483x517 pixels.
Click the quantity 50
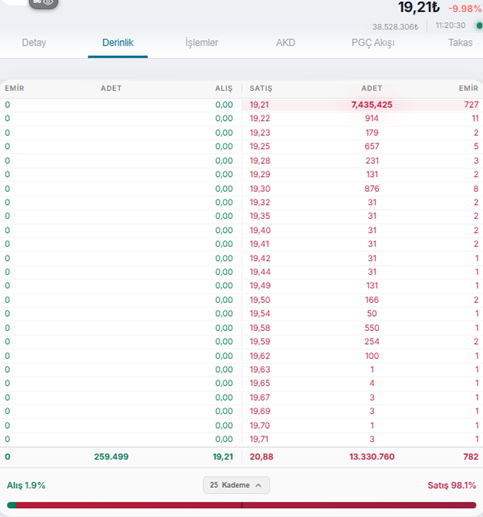372,314
